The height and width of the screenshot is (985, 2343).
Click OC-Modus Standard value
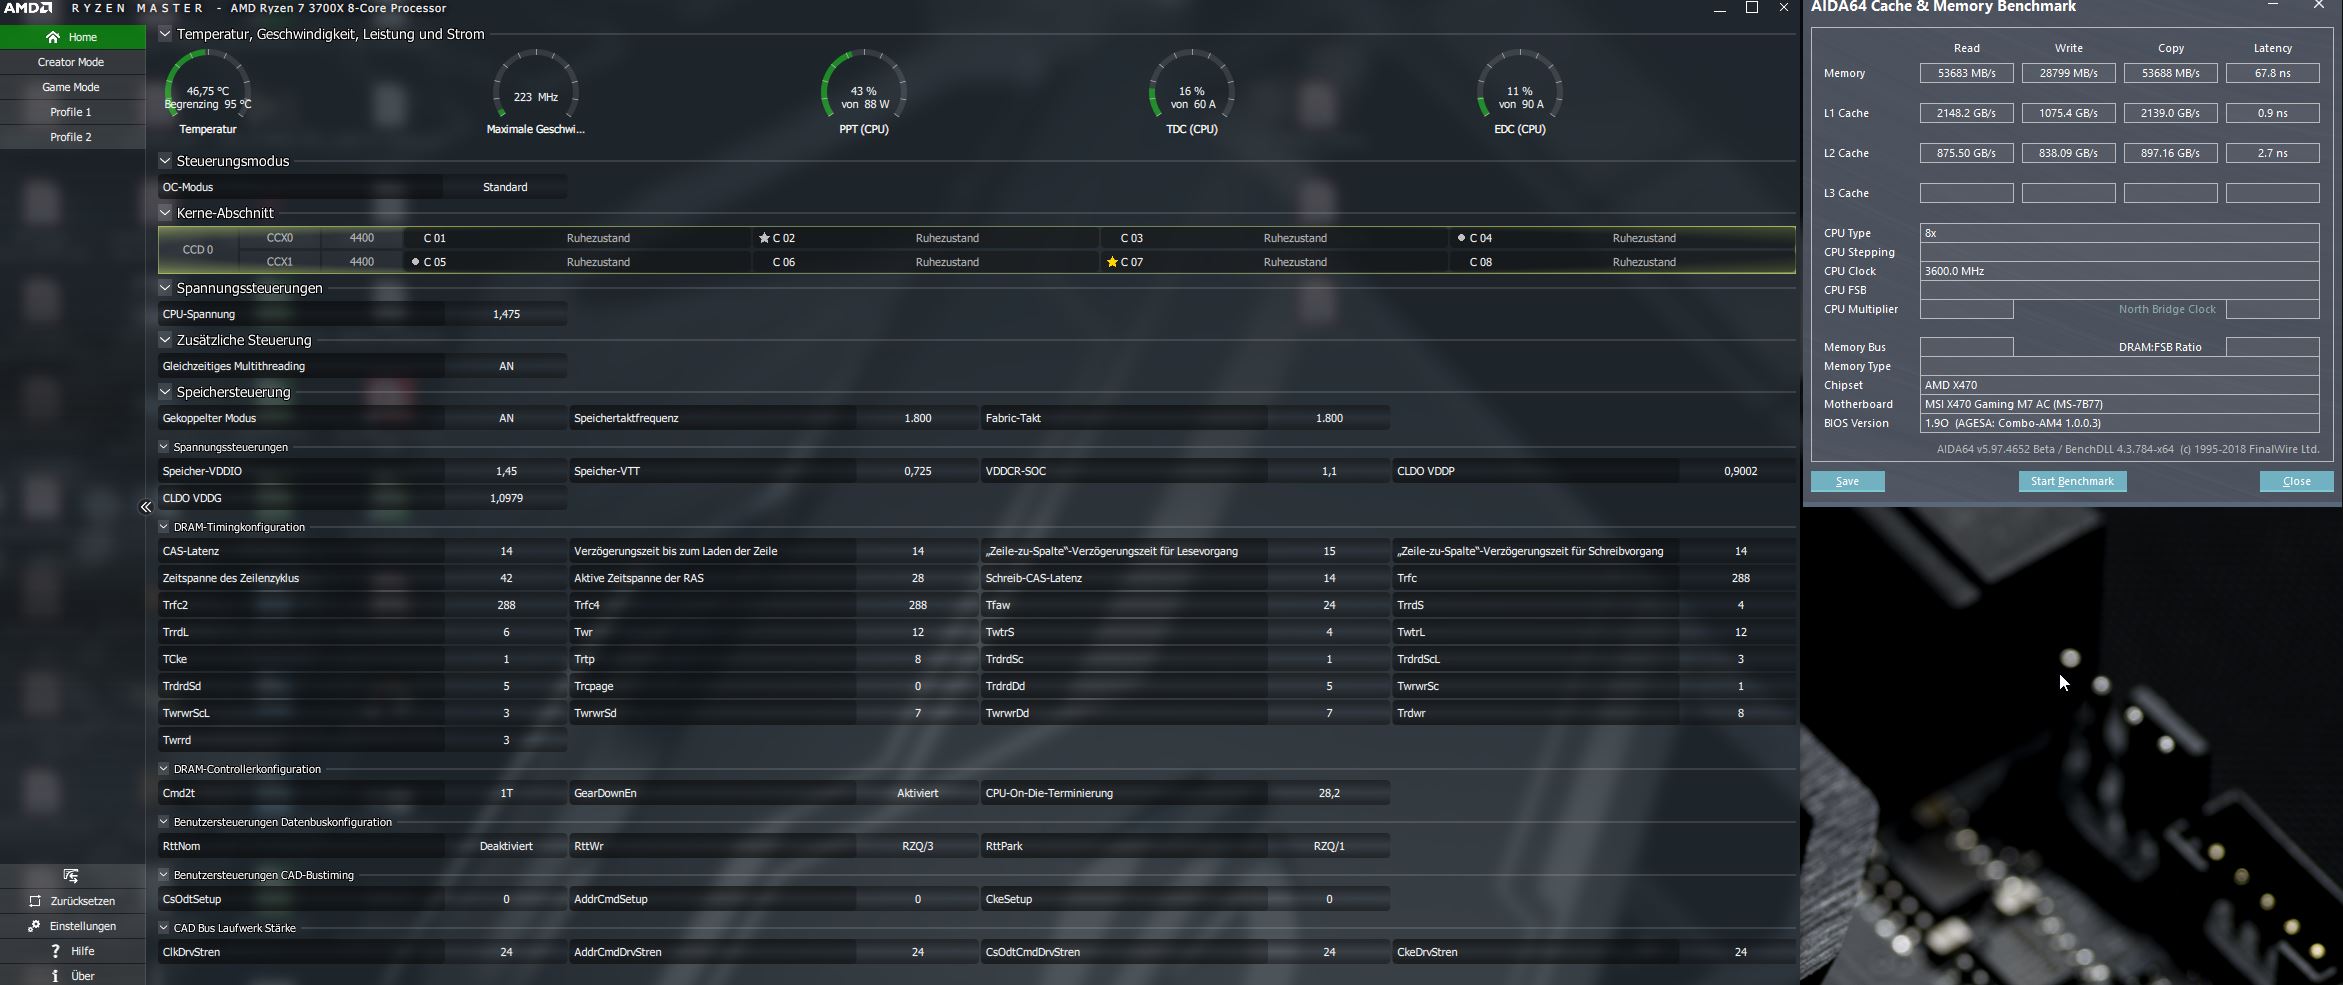tap(505, 187)
